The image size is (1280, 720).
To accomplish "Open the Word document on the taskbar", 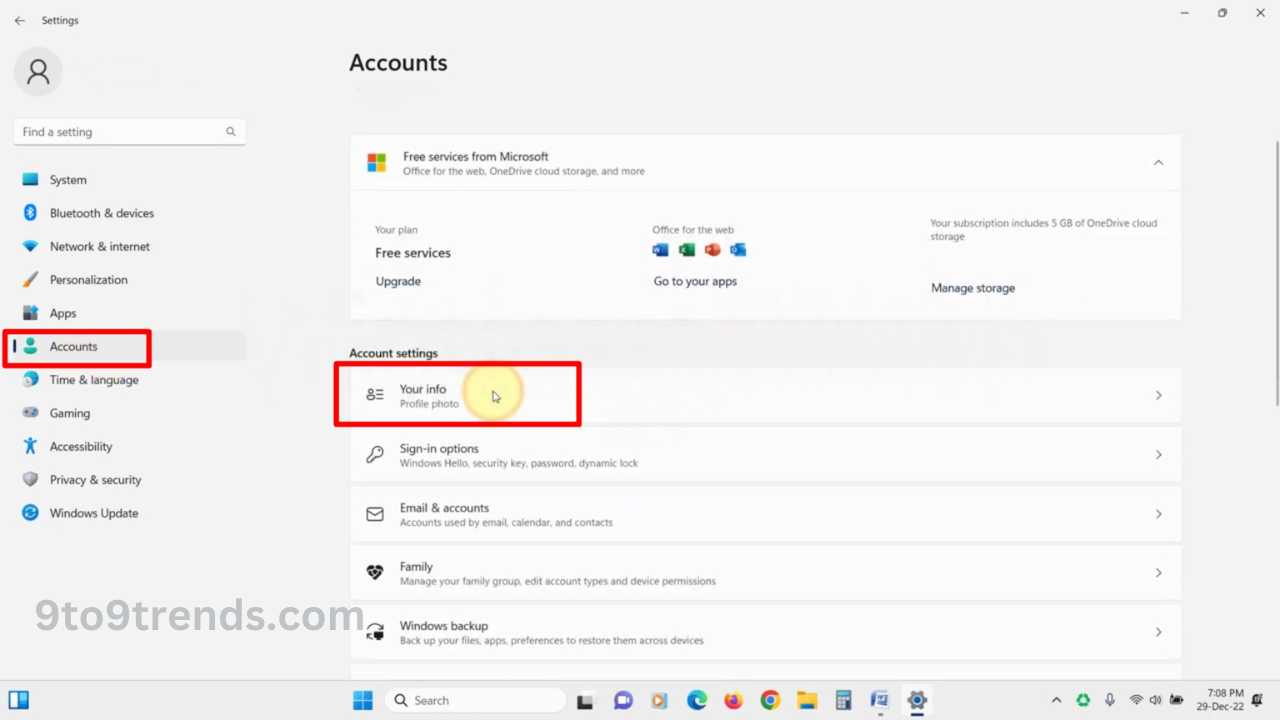I will 880,701.
